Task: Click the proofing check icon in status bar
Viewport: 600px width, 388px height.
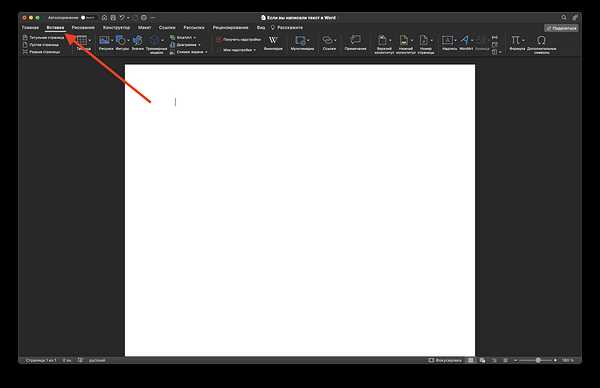Action: pos(80,360)
